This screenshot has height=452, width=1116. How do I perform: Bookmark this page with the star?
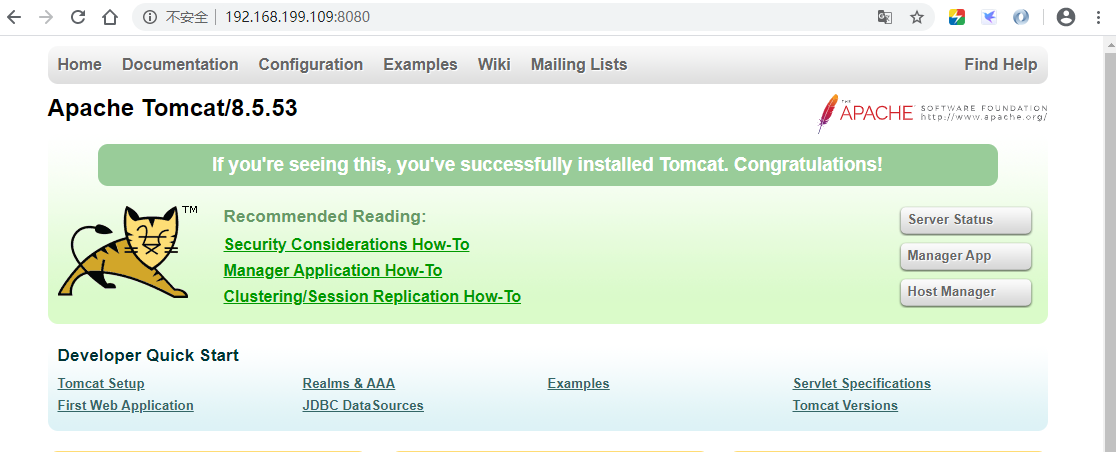click(x=916, y=17)
